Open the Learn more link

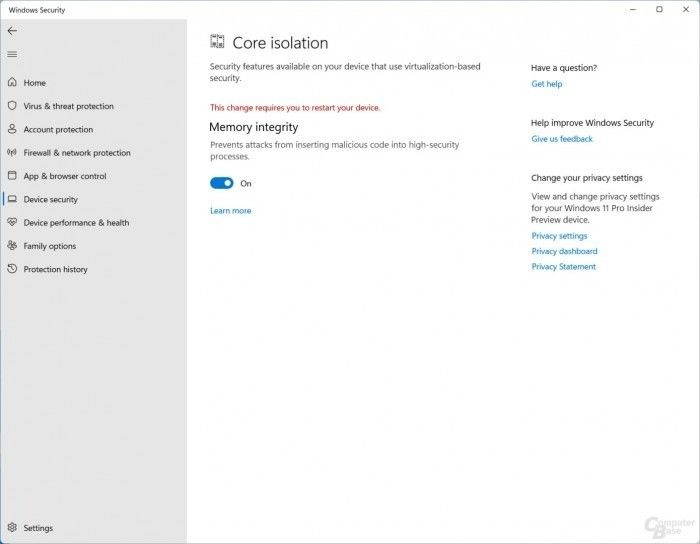coord(230,211)
